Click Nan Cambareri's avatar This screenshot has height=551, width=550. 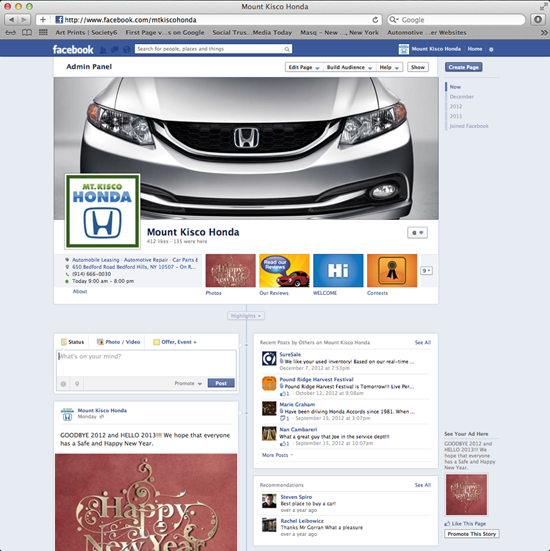pos(269,433)
